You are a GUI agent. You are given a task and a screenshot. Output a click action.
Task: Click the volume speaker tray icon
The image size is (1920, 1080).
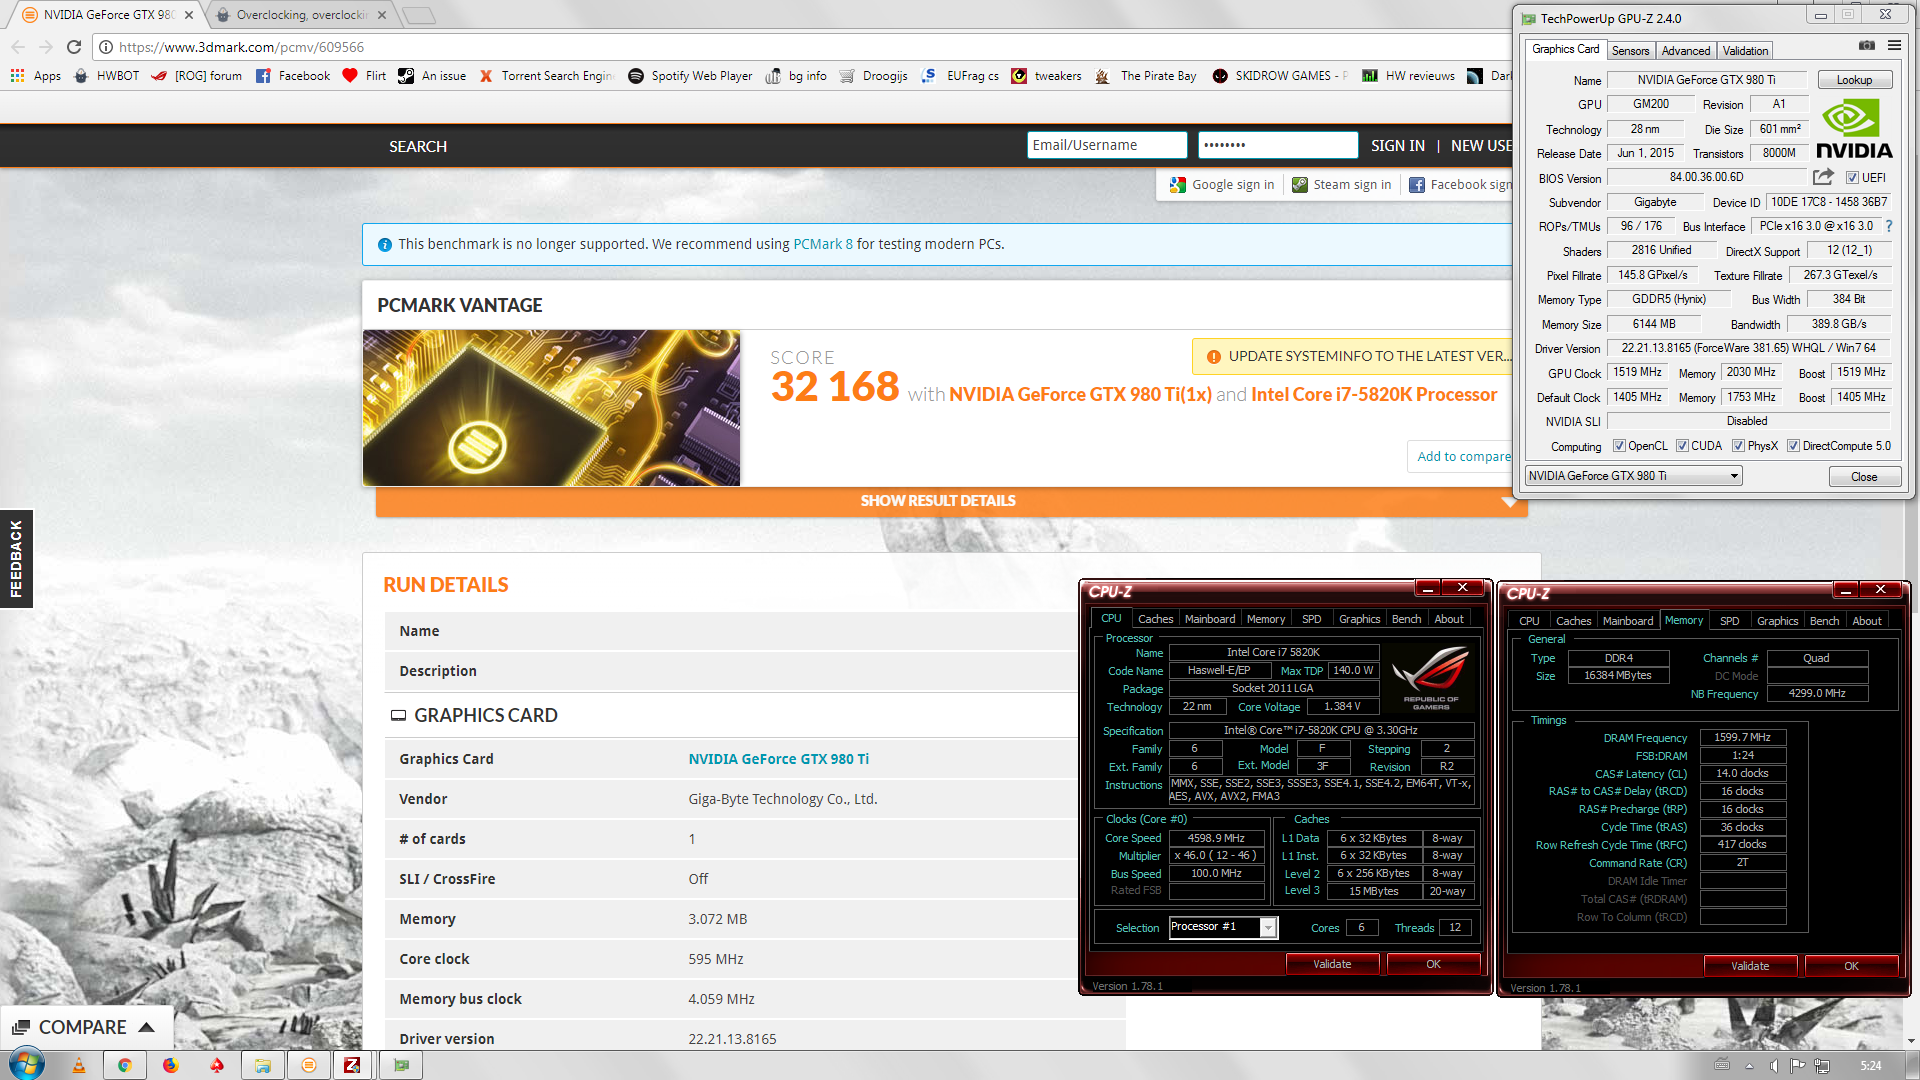[1773, 1066]
